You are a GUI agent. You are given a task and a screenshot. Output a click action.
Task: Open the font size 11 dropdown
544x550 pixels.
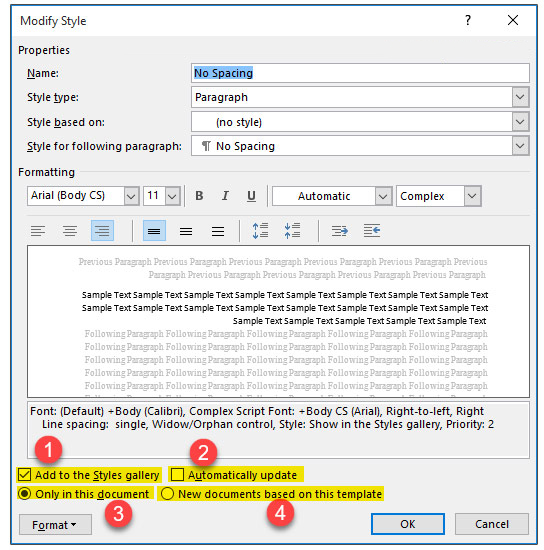[x=172, y=196]
